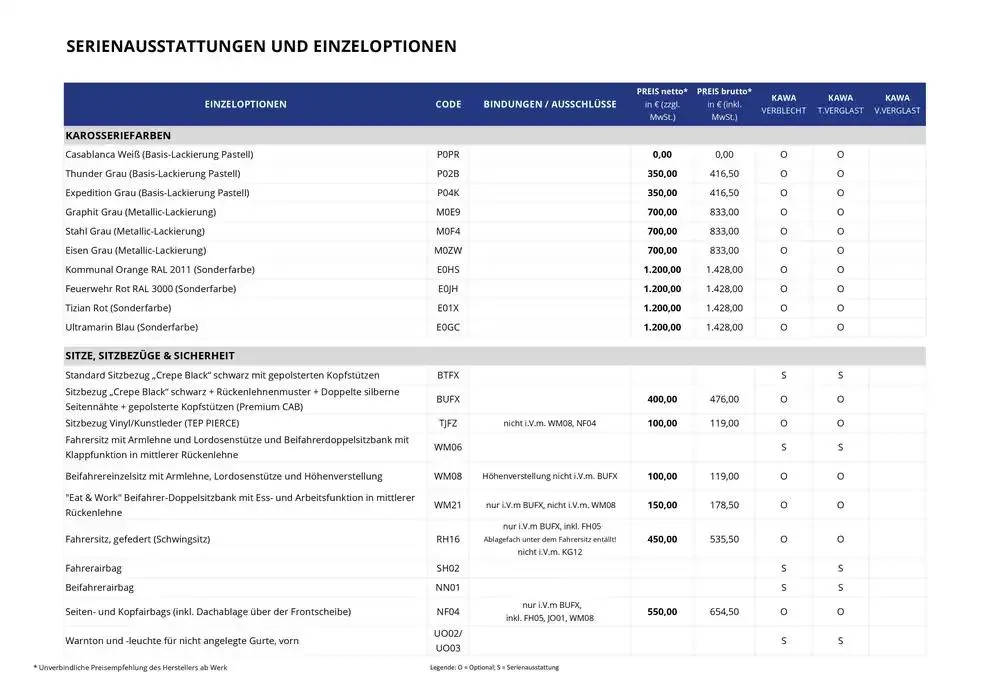
Task: Click the footnote about Unverbindliche Preisempfehlung
Action: pos(146,666)
